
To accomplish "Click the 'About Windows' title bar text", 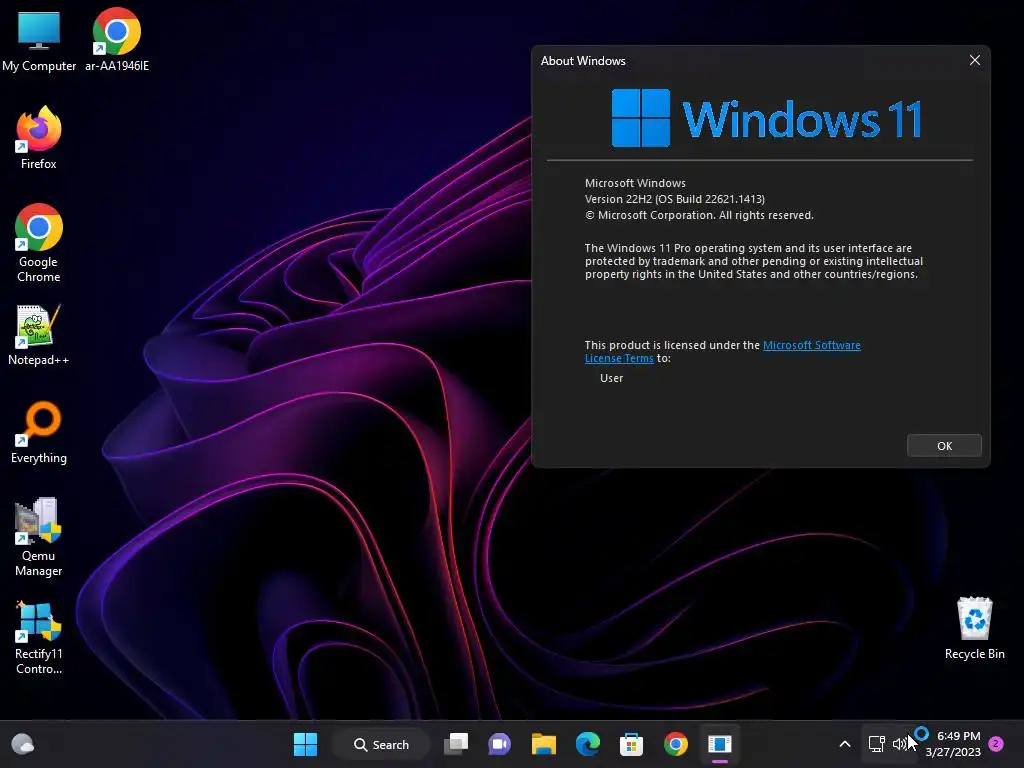I will click(x=583, y=61).
